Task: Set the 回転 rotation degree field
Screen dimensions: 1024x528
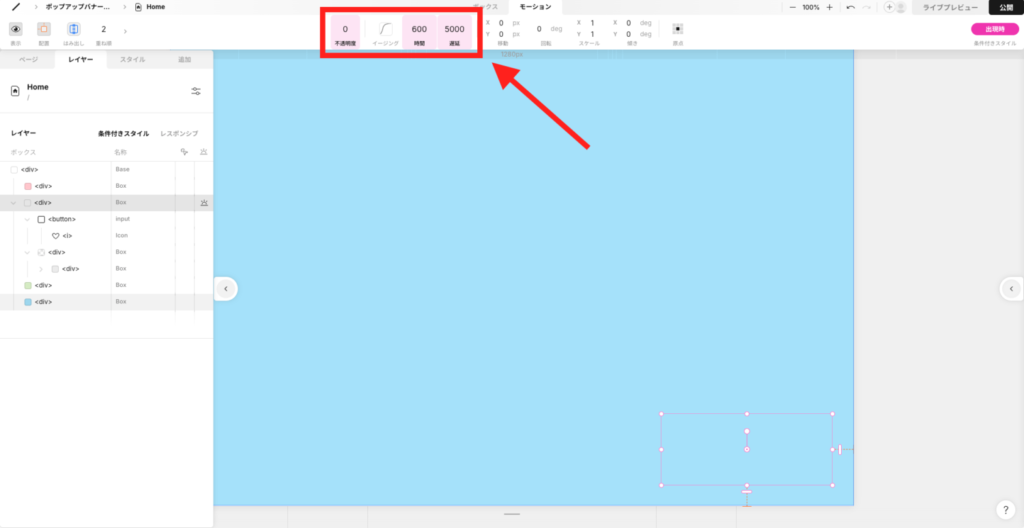Action: point(539,29)
